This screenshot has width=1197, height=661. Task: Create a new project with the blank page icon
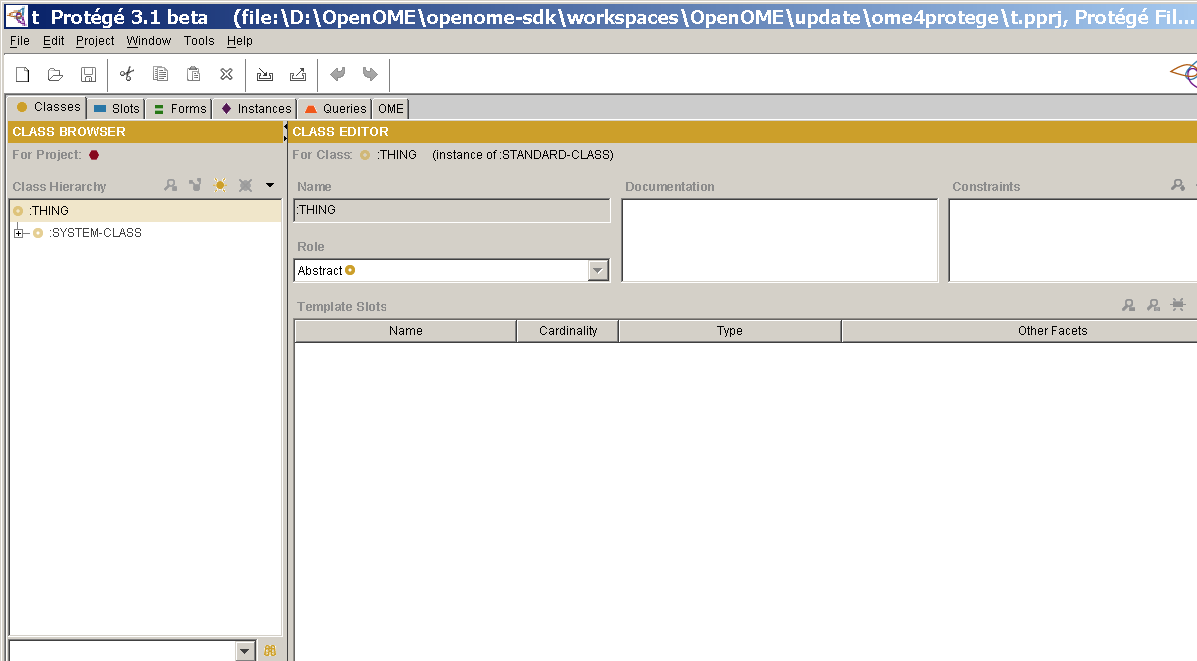(22, 73)
